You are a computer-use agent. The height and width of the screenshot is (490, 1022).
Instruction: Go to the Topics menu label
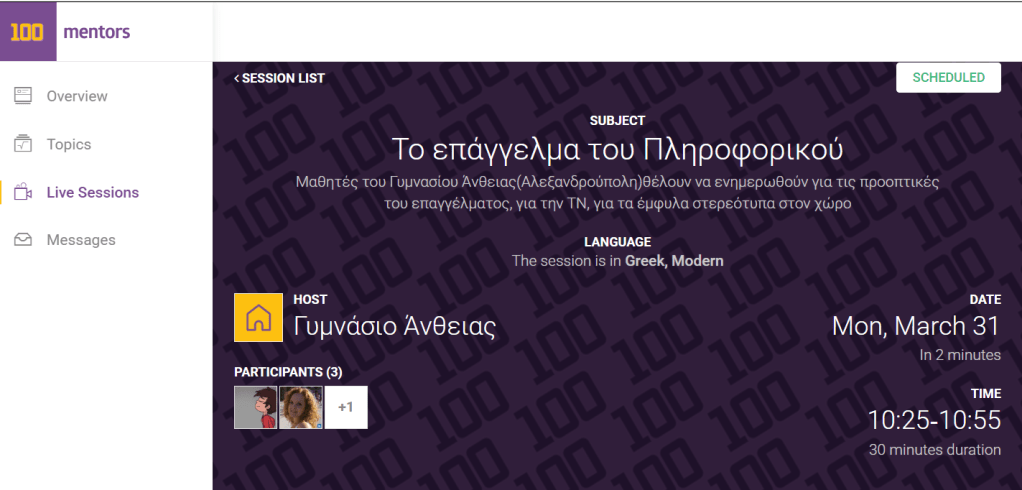coord(69,144)
